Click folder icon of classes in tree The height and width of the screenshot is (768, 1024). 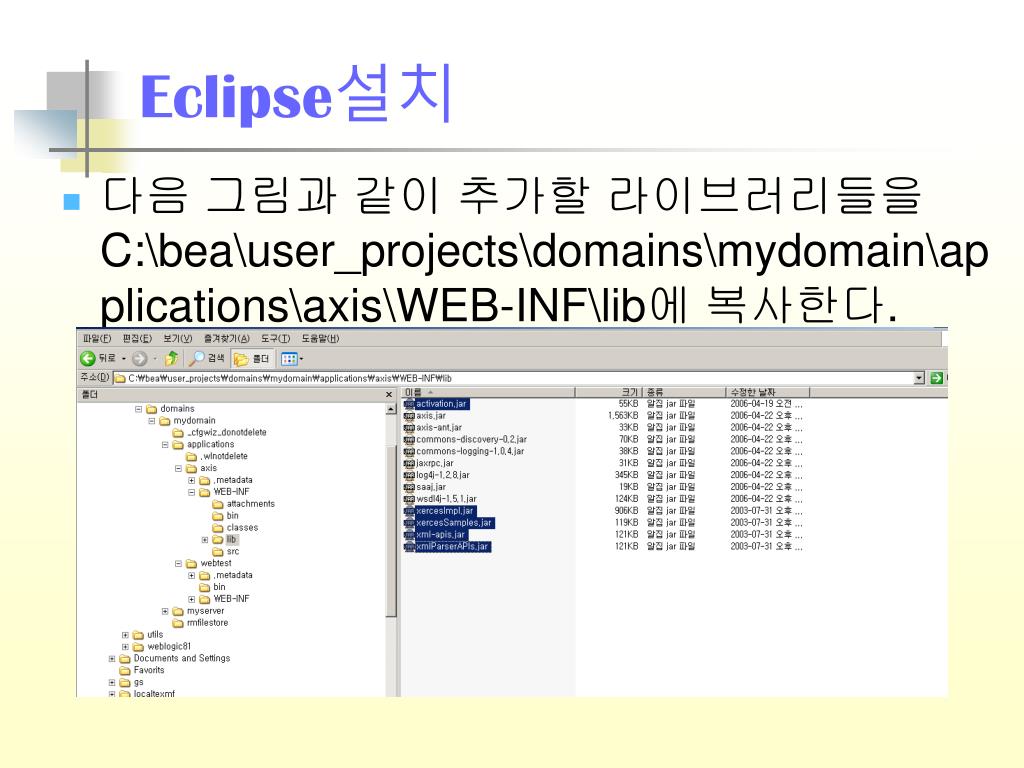218,528
